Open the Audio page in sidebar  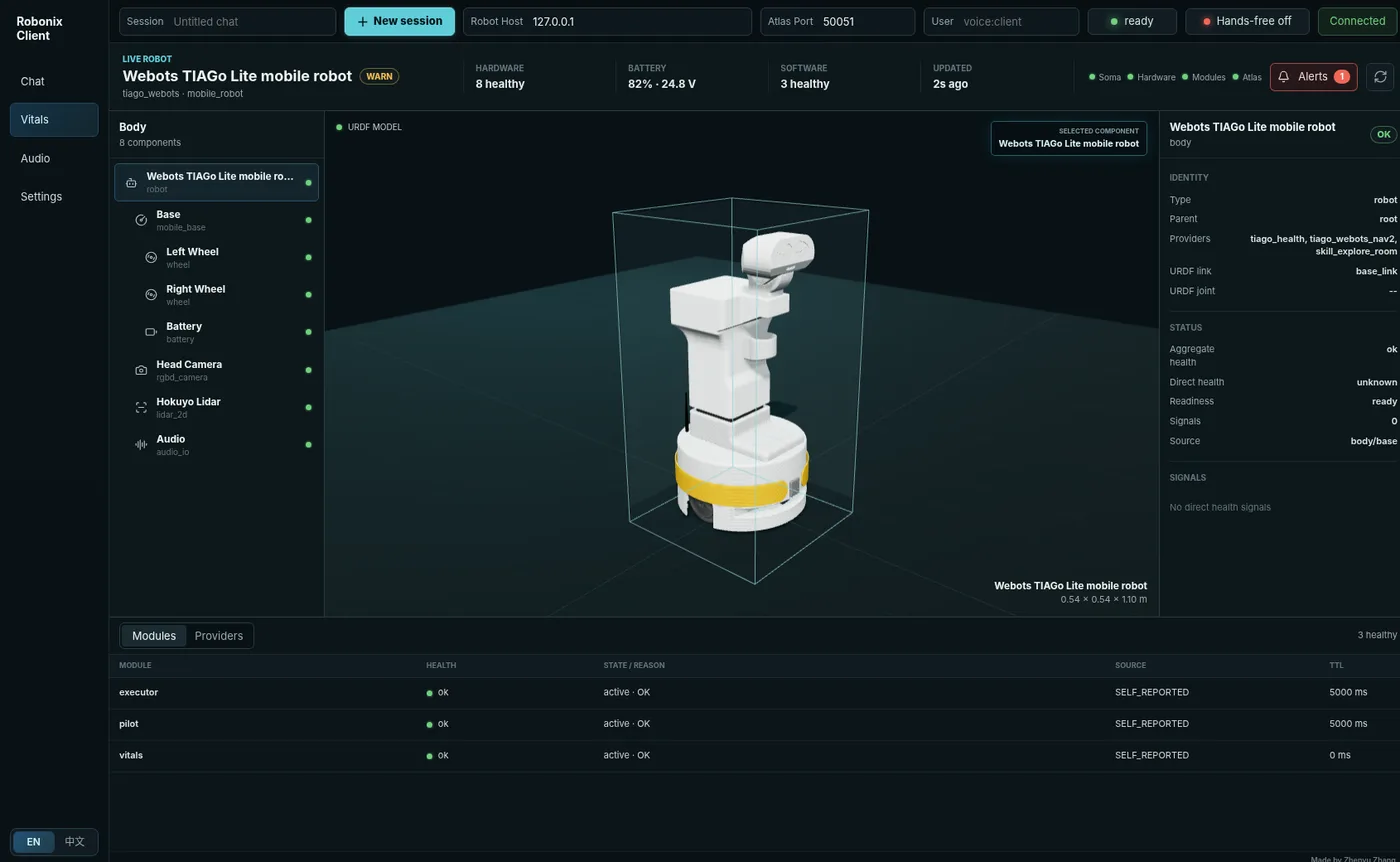point(54,158)
